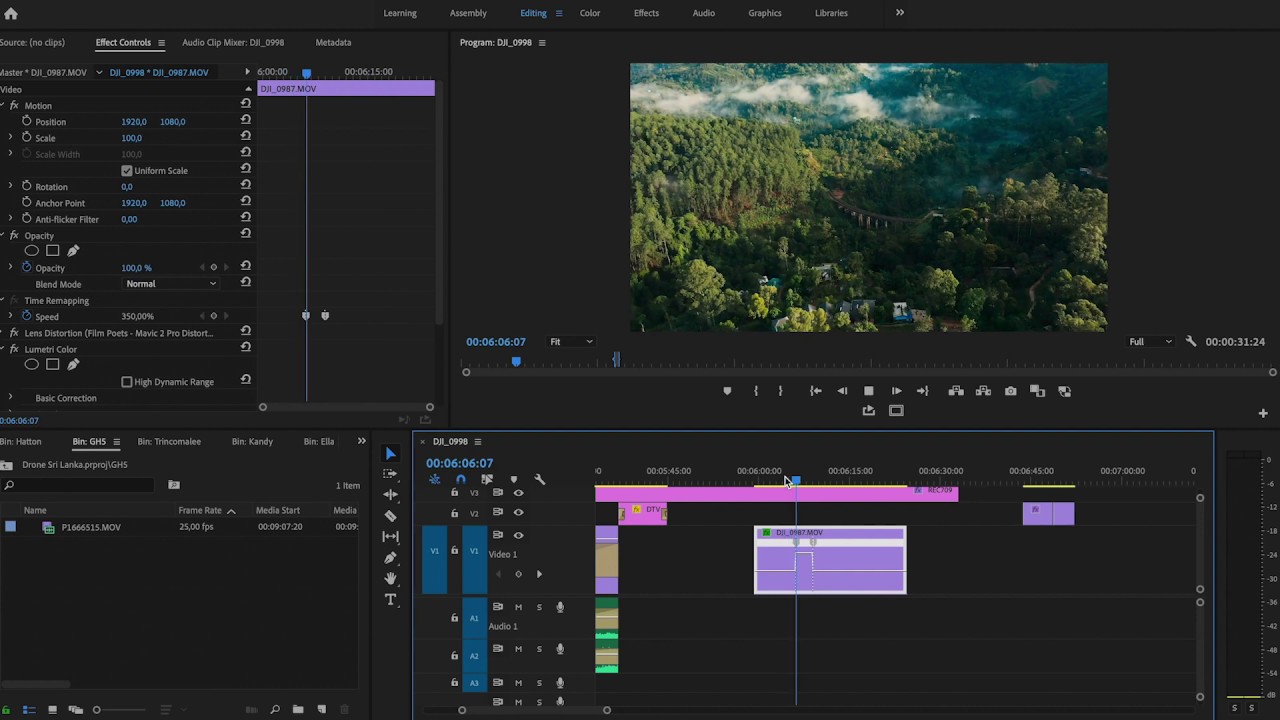Screen dimensions: 1280x720
Task: Select the P1666515.MOV clip in the project bin
Action: click(x=91, y=527)
